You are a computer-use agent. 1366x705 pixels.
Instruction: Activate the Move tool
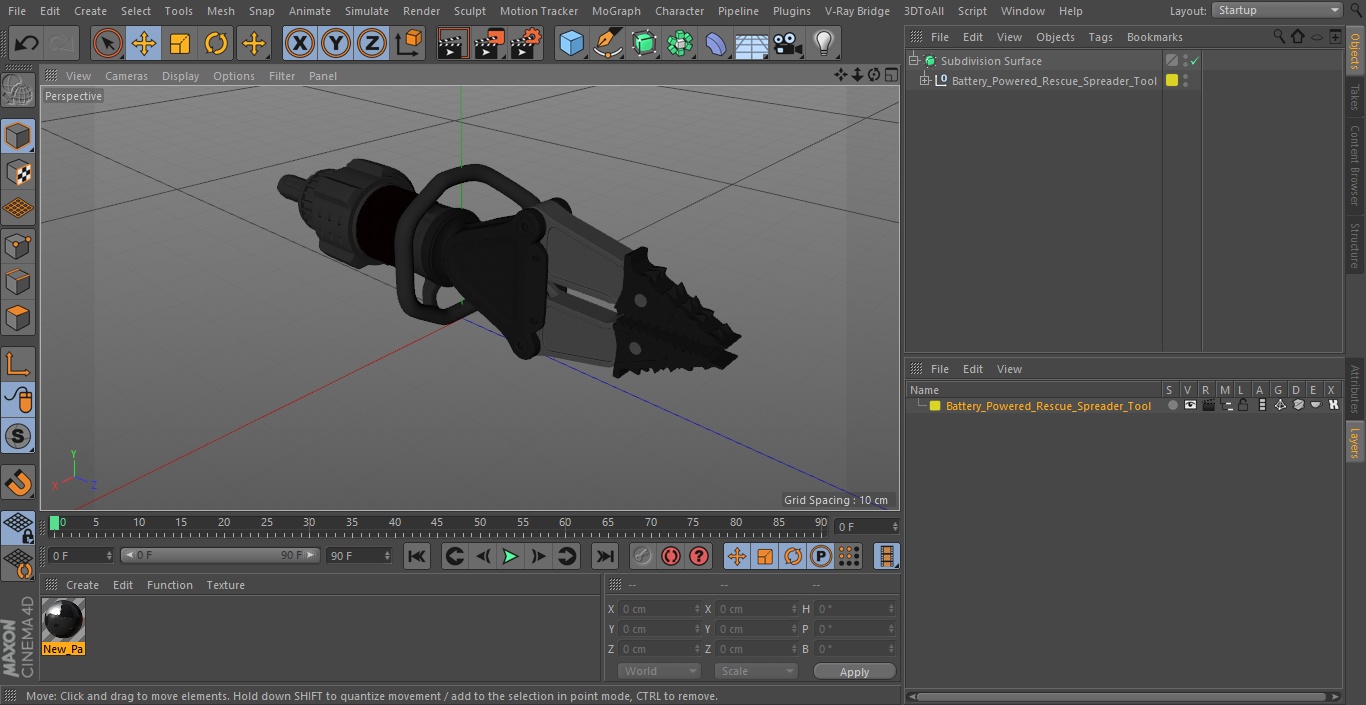tap(144, 43)
